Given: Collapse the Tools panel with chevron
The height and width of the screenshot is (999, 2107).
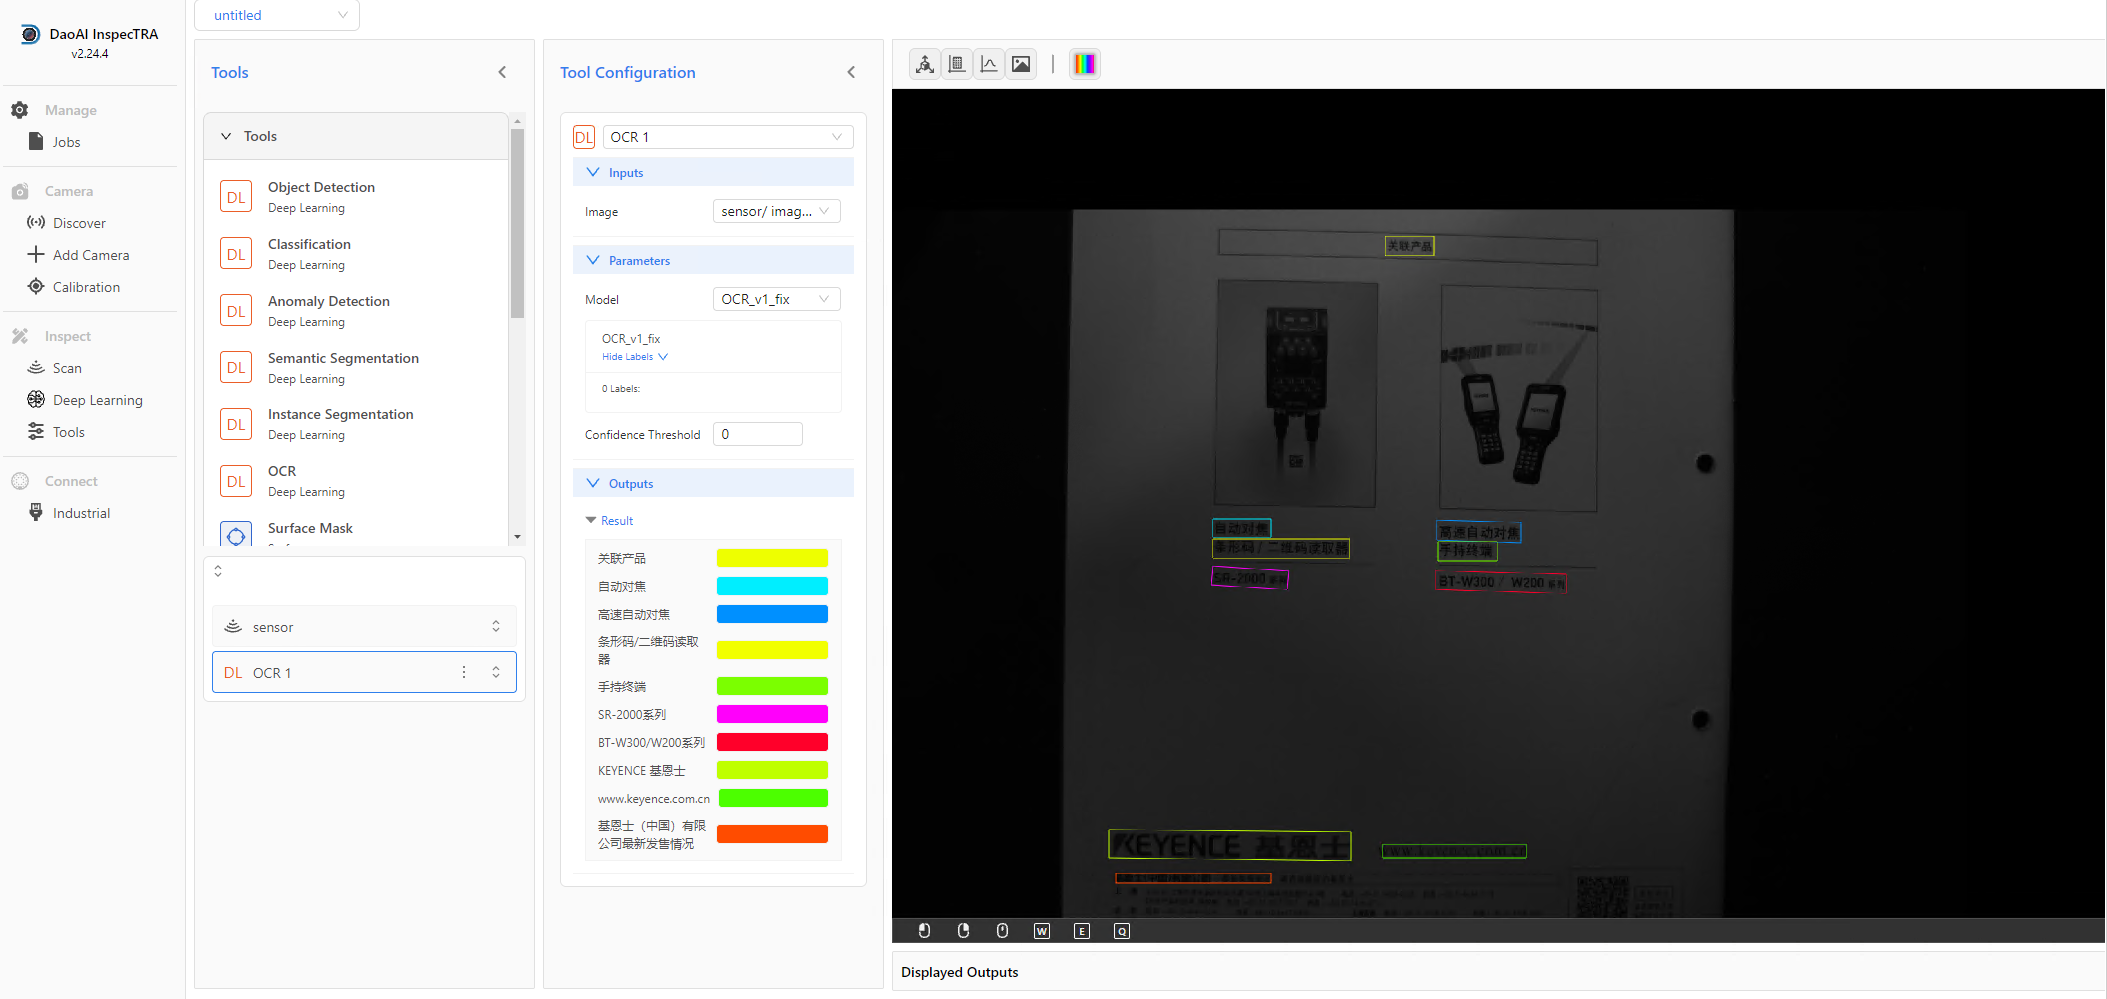Looking at the screenshot, I should (502, 72).
